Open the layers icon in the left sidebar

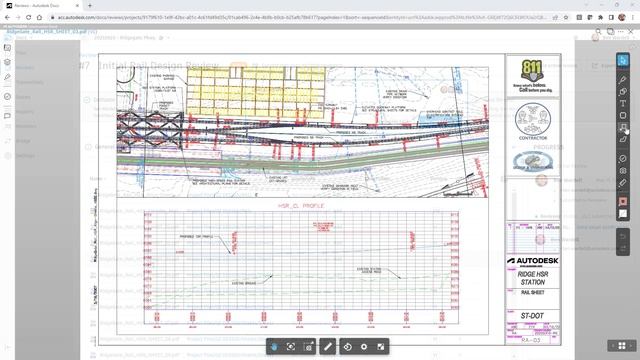(7, 62)
